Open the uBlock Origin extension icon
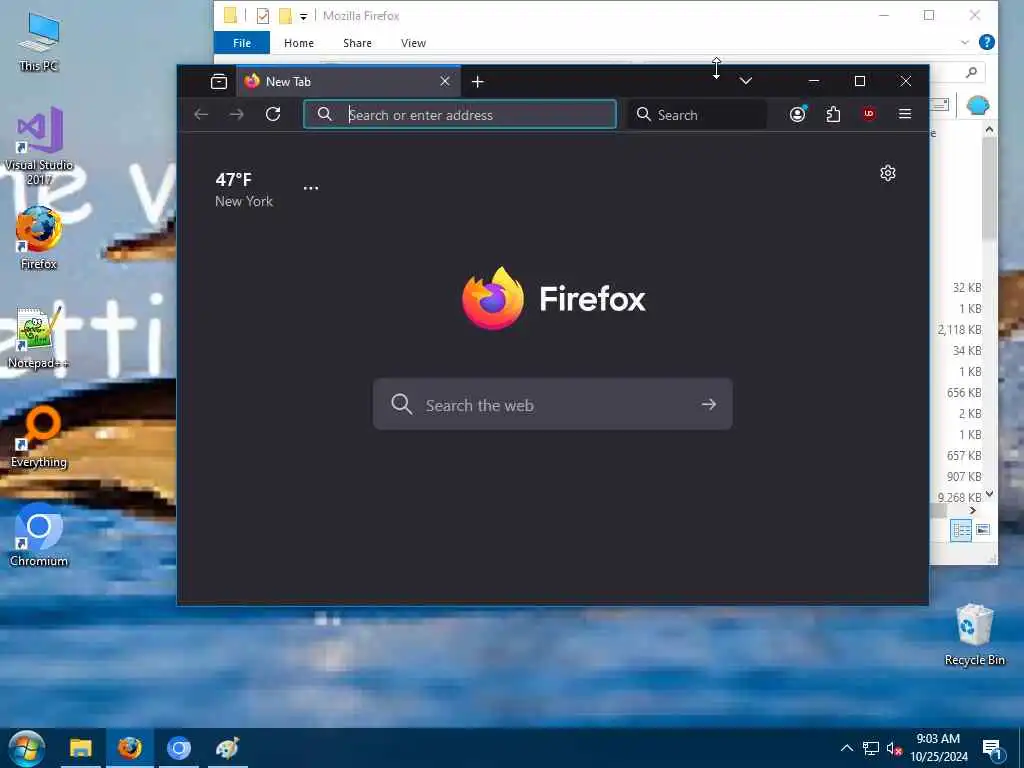1024x768 pixels. point(869,114)
